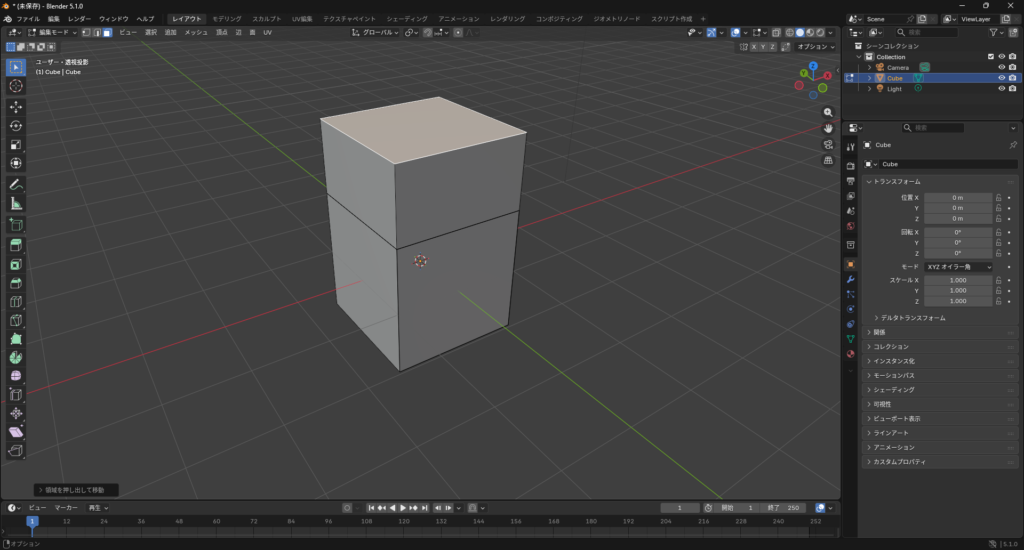Select the Move tool in toolbar
This screenshot has height=550, width=1024.
pyautogui.click(x=16, y=106)
